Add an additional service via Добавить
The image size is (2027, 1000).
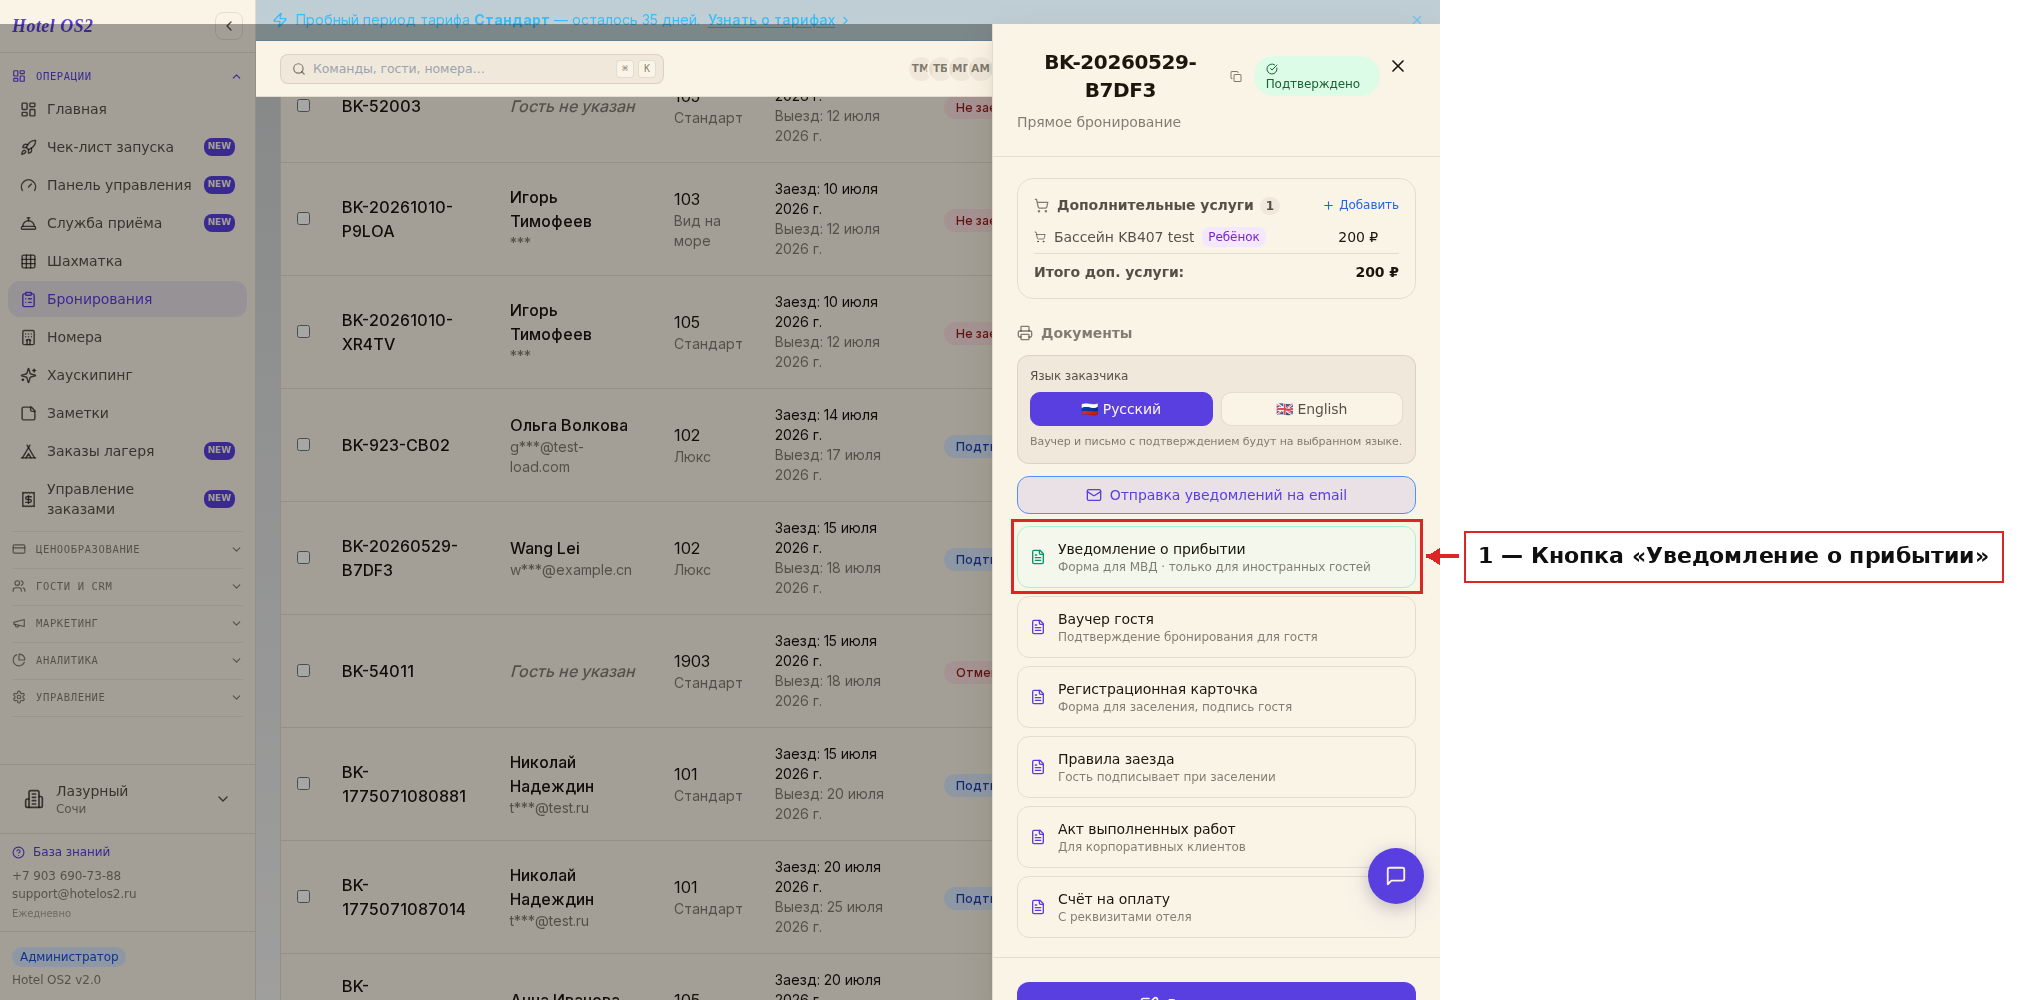1360,205
